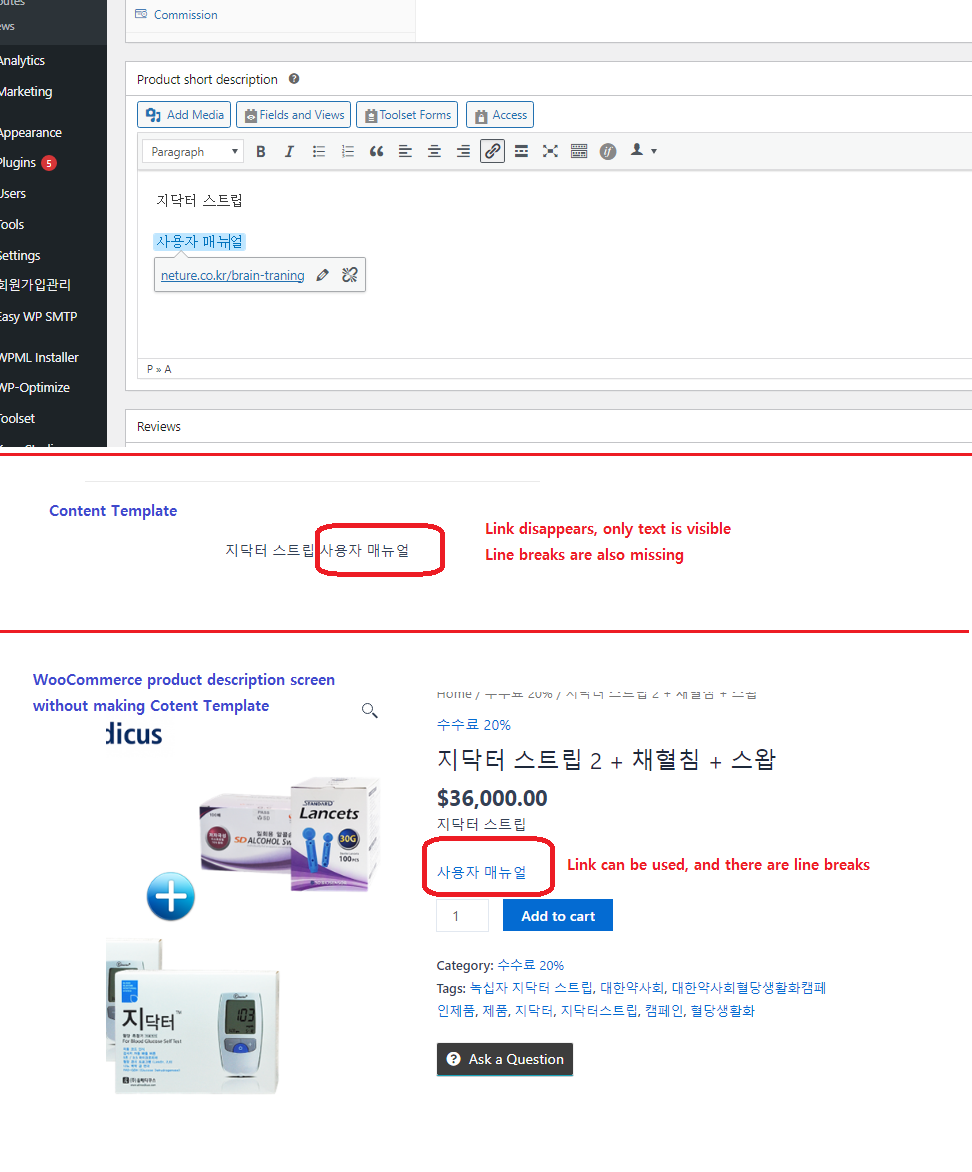The image size is (972, 1172).
Task: Insert Read More tag
Action: pos(521,152)
